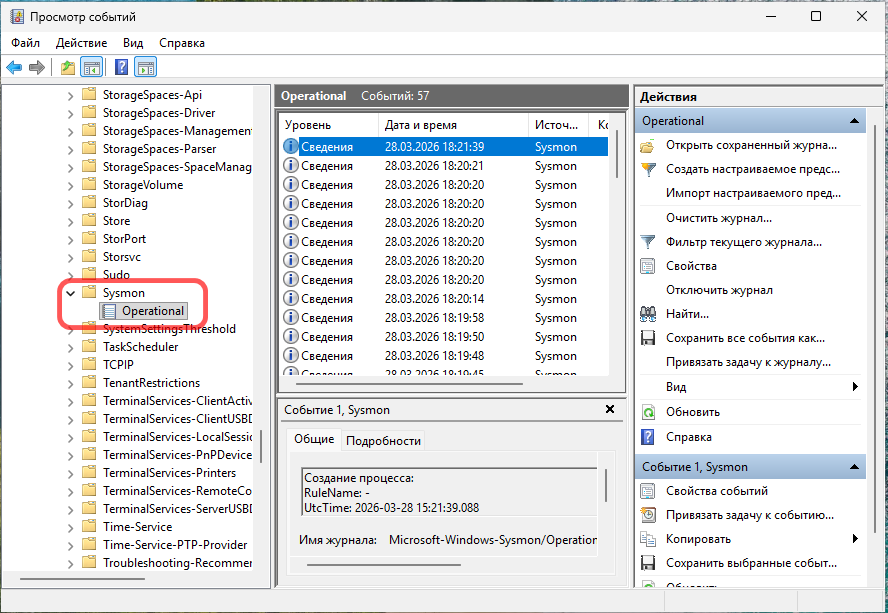
Task: Click the green Refresh icon in Actions
Action: pyautogui.click(x=648, y=412)
